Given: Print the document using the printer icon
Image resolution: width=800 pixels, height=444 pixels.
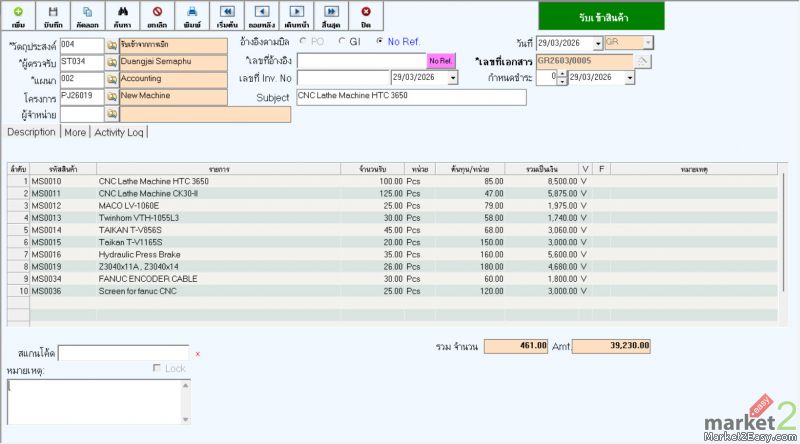Looking at the screenshot, I should (191, 15).
